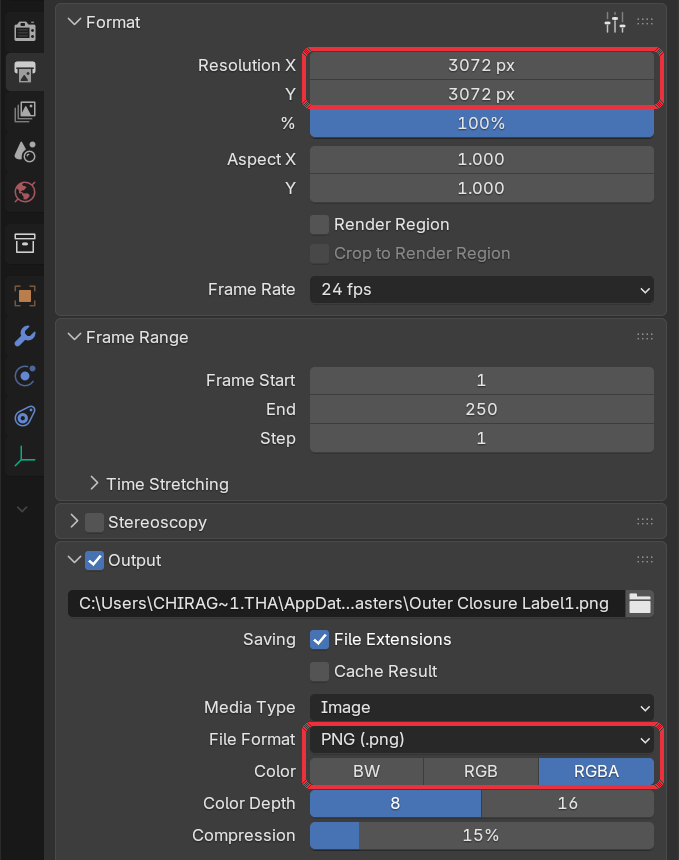679x860 pixels.
Task: Click folder icon to browse output path
Action: tap(640, 603)
